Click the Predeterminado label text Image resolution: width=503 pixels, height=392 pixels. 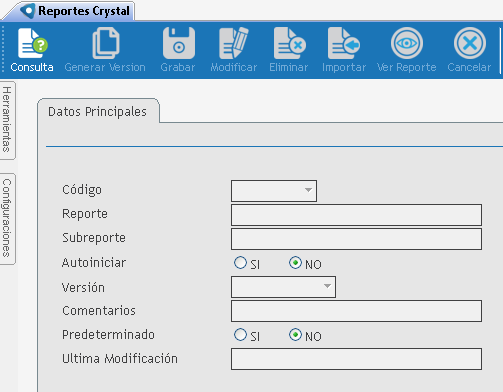tap(108, 334)
